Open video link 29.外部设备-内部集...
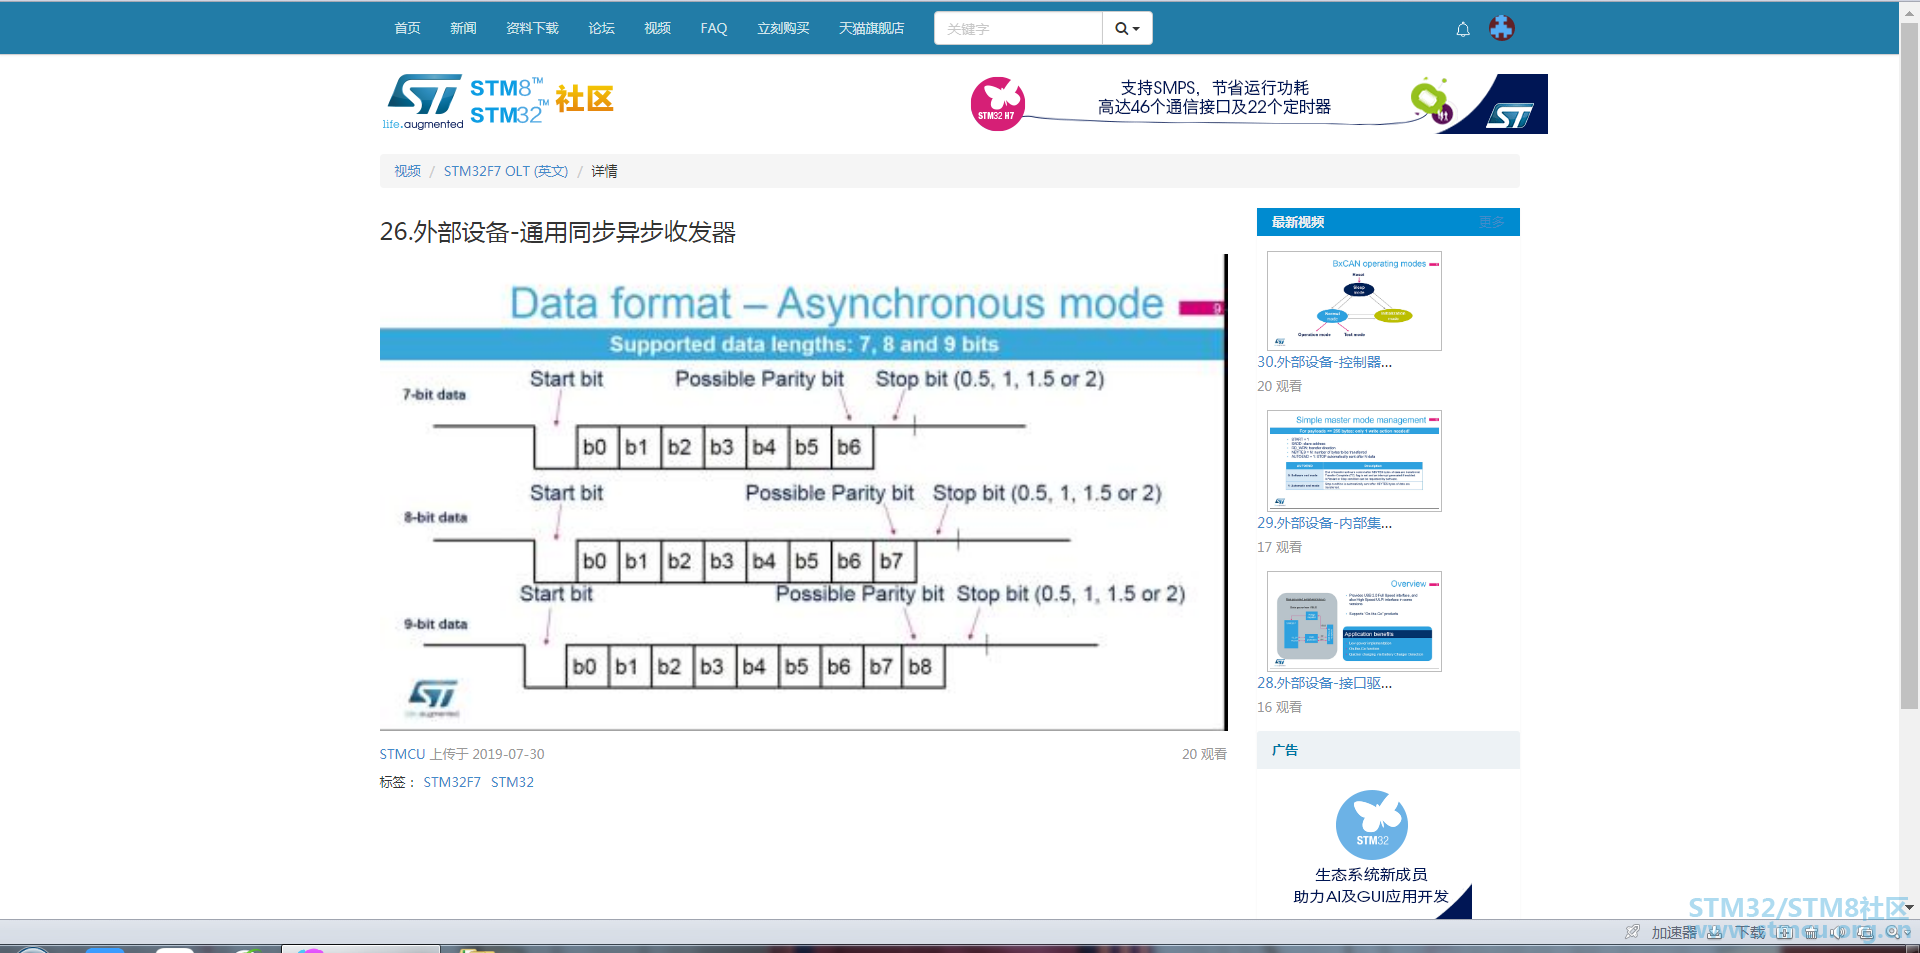Image resolution: width=1920 pixels, height=953 pixels. click(1324, 523)
